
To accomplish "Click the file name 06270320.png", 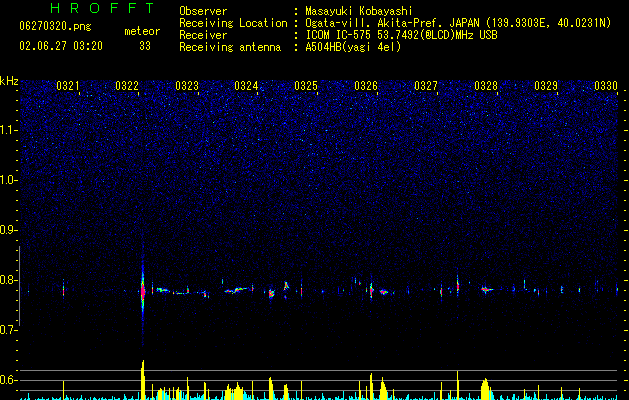I will 55,27.
